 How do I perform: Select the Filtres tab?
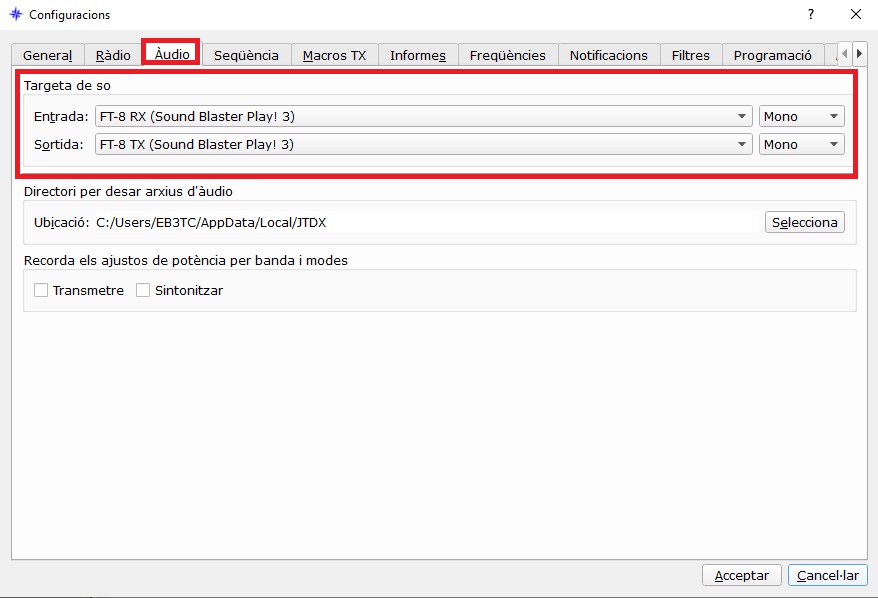coord(690,55)
